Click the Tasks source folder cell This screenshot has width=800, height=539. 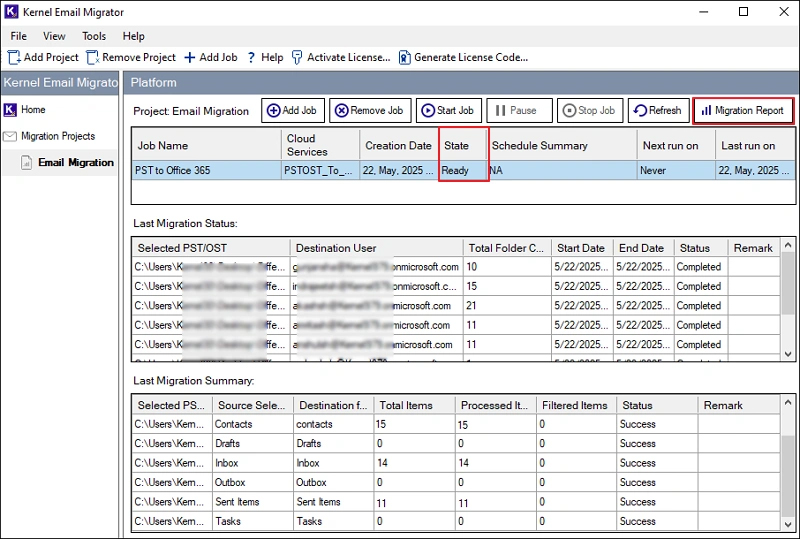pyautogui.click(x=253, y=521)
